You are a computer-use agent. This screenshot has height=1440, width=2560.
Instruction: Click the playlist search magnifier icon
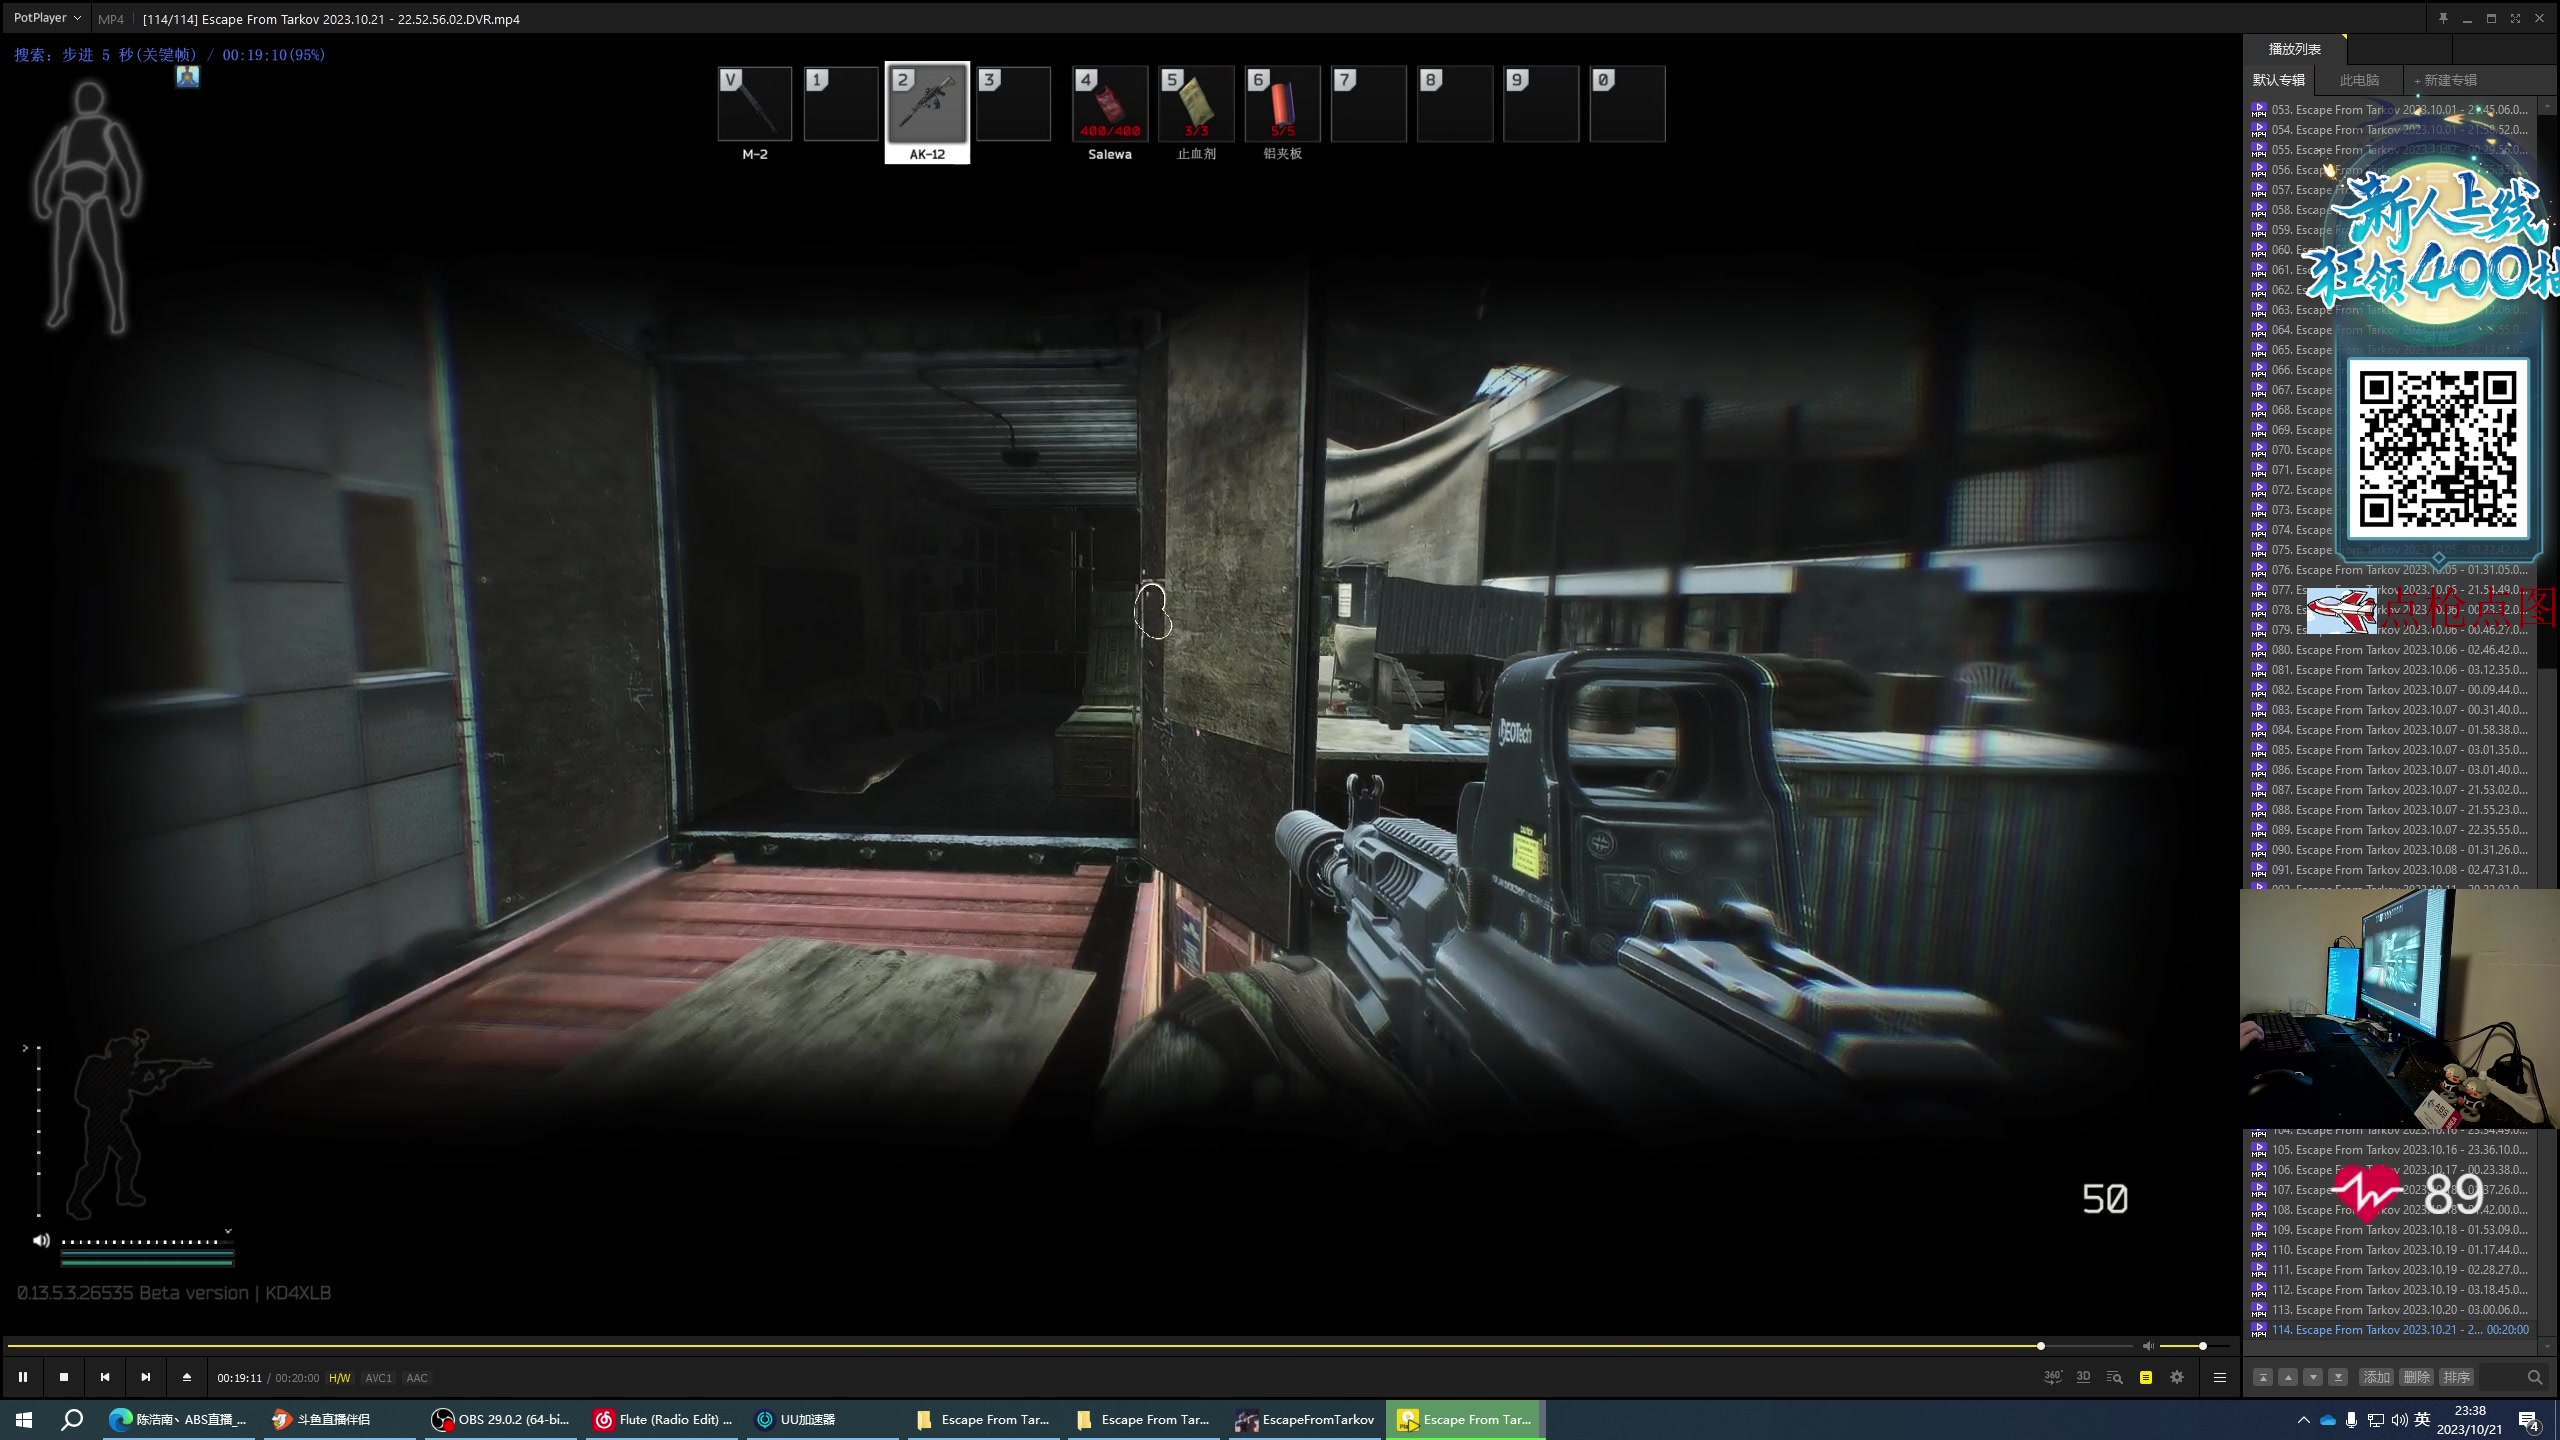pyautogui.click(x=2534, y=1377)
